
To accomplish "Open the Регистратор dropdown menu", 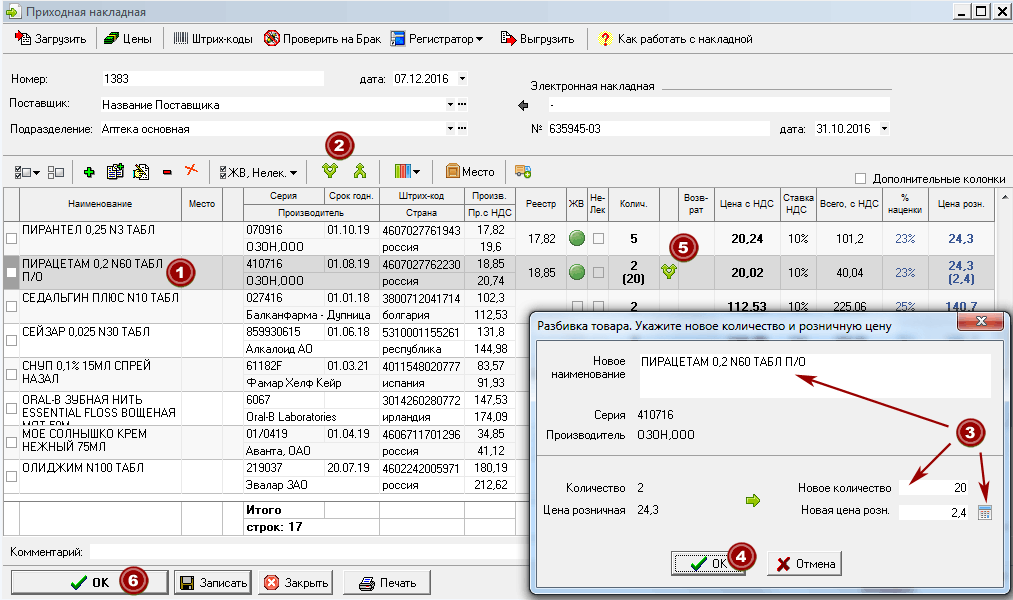I will tap(437, 39).
